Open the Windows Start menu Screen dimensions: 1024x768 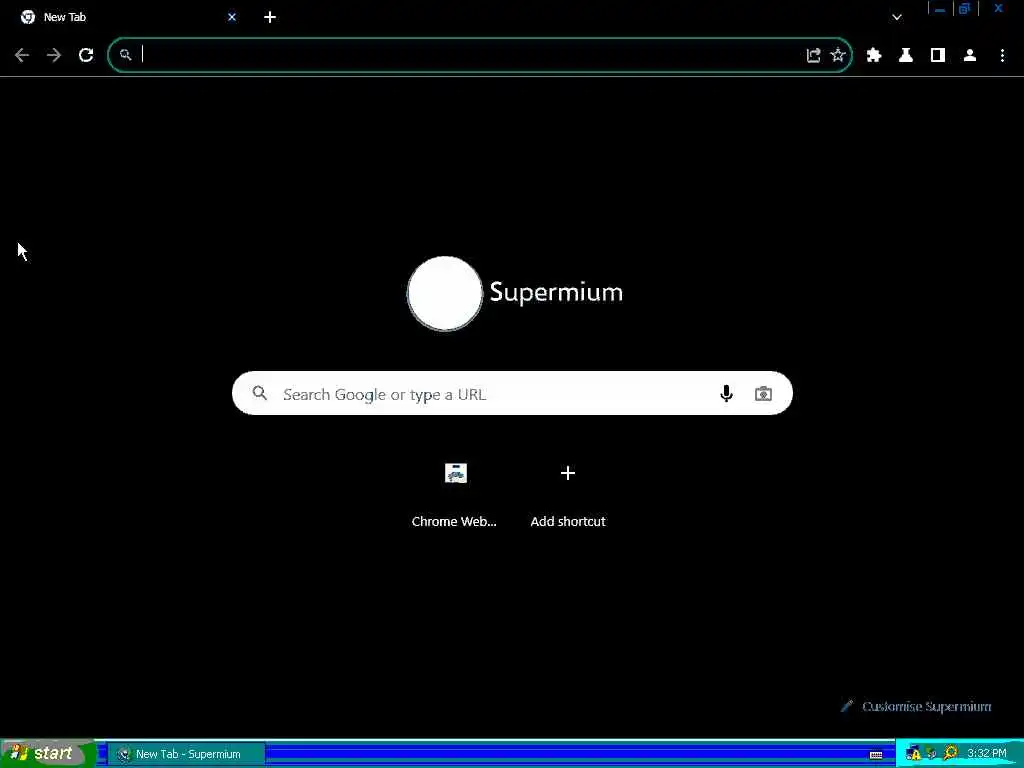48,754
